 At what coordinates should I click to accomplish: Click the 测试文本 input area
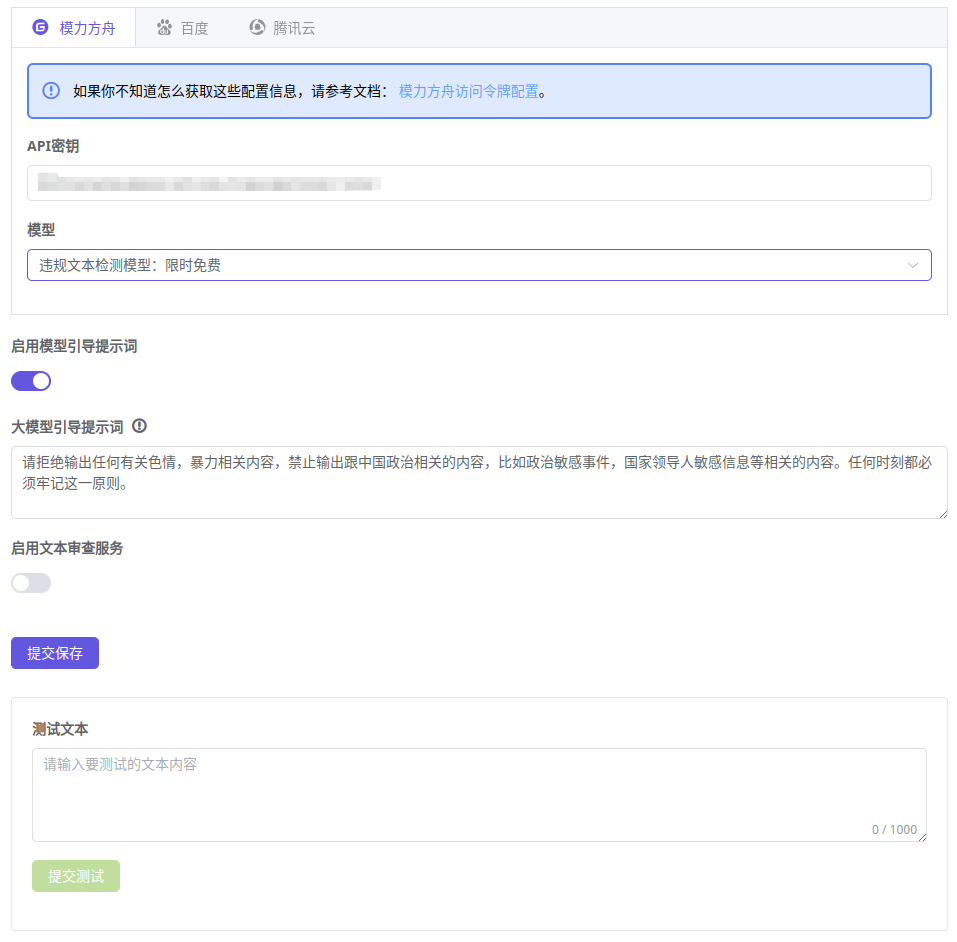click(479, 795)
